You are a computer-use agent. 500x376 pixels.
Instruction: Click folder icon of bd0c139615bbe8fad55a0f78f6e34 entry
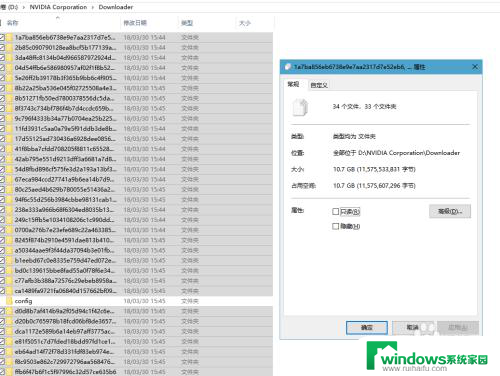(10, 271)
